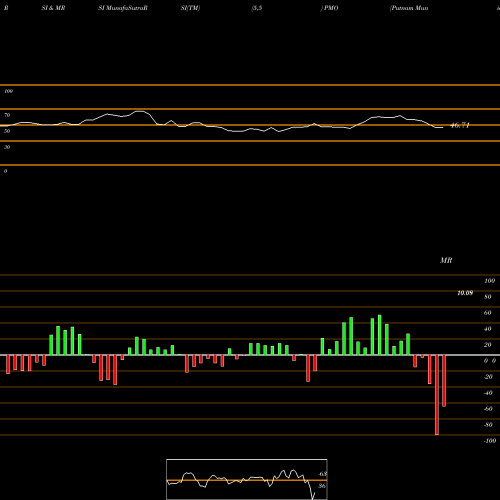
Task: Click the -80 label on MR axis
Action: [x=488, y=425]
